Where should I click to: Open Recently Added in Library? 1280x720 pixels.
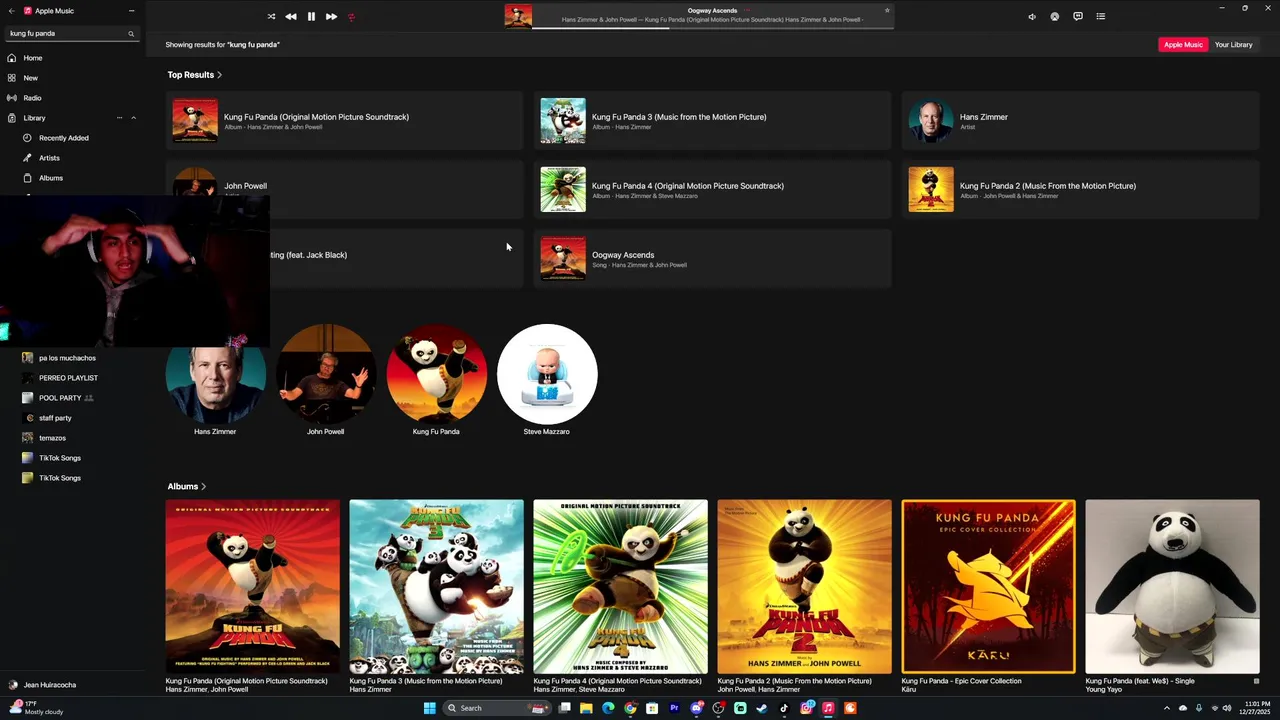click(63, 138)
